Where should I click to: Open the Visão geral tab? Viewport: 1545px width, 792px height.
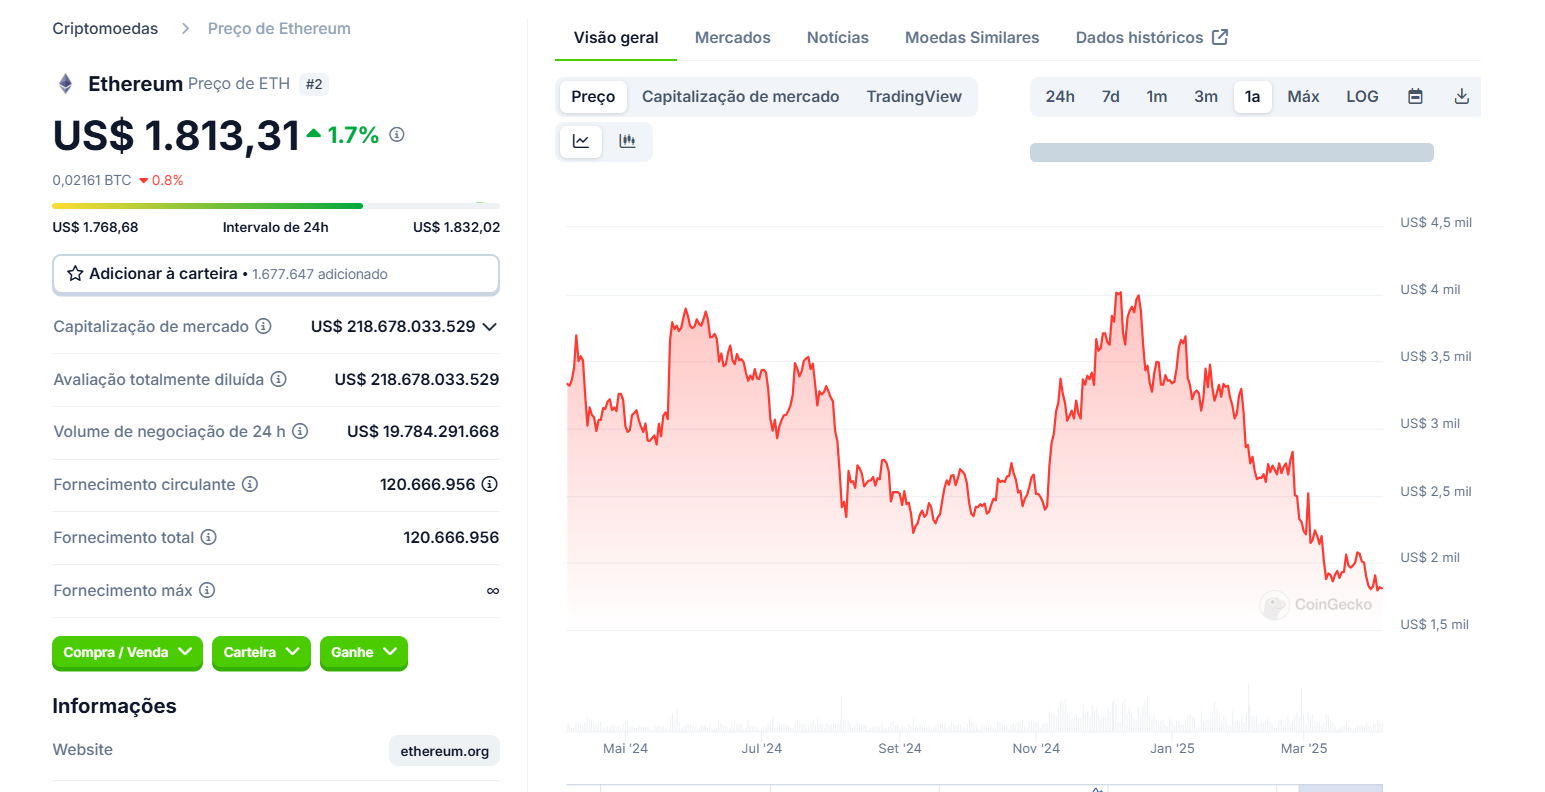tap(616, 38)
